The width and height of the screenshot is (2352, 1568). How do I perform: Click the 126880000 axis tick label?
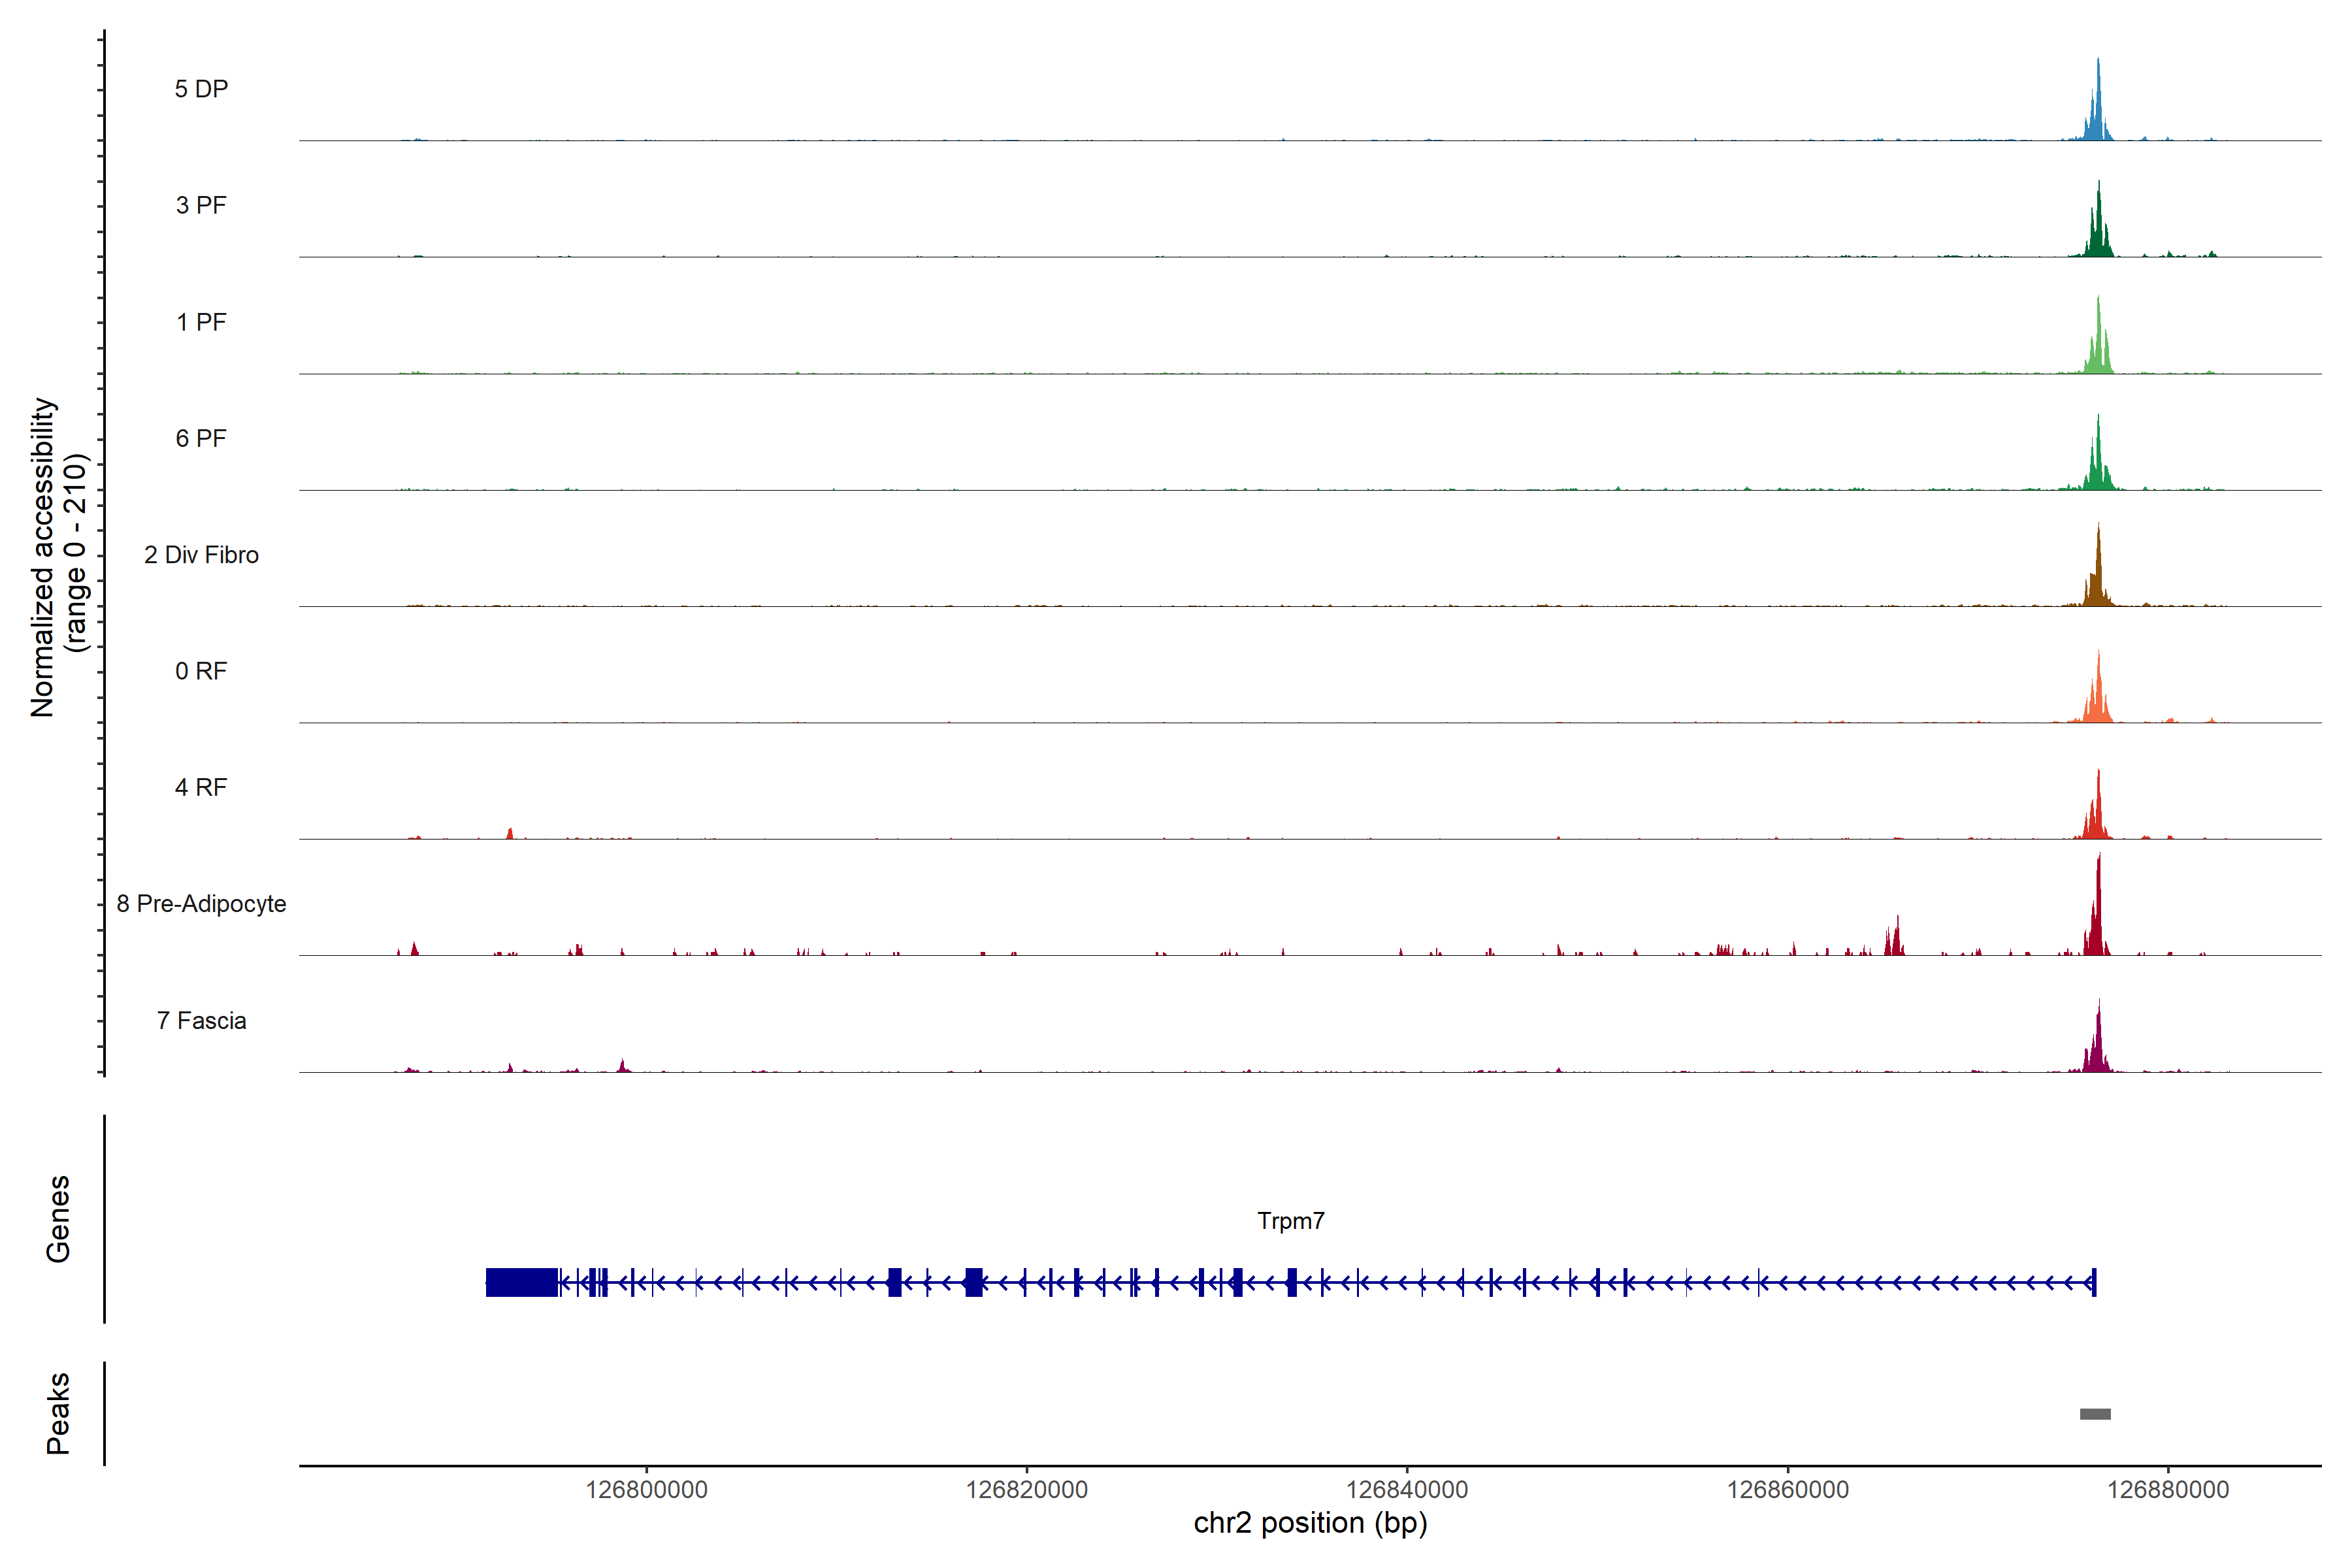point(2168,1490)
